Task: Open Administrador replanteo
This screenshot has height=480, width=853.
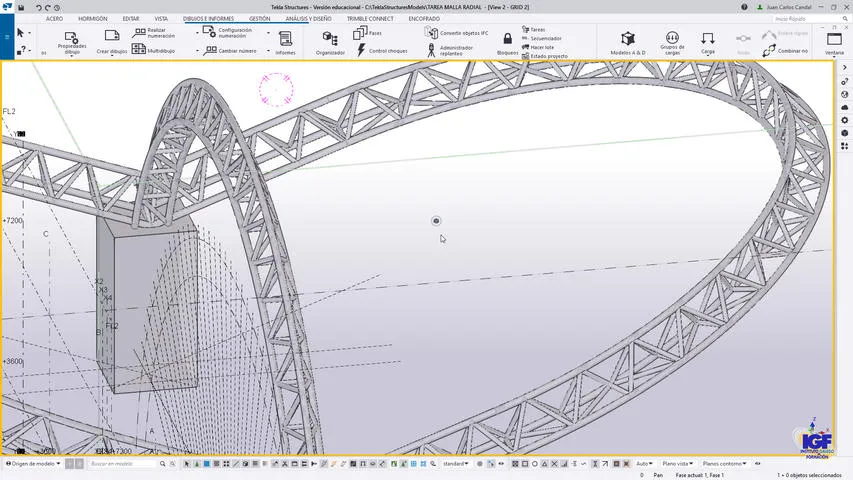Action: coord(450,51)
